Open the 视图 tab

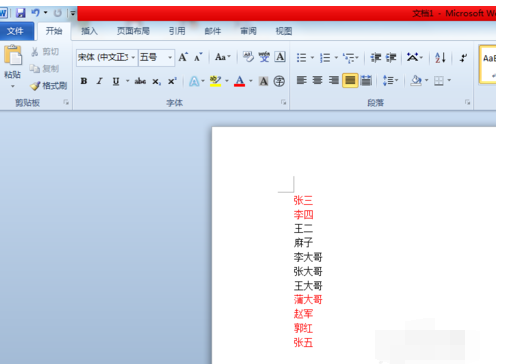(x=284, y=31)
